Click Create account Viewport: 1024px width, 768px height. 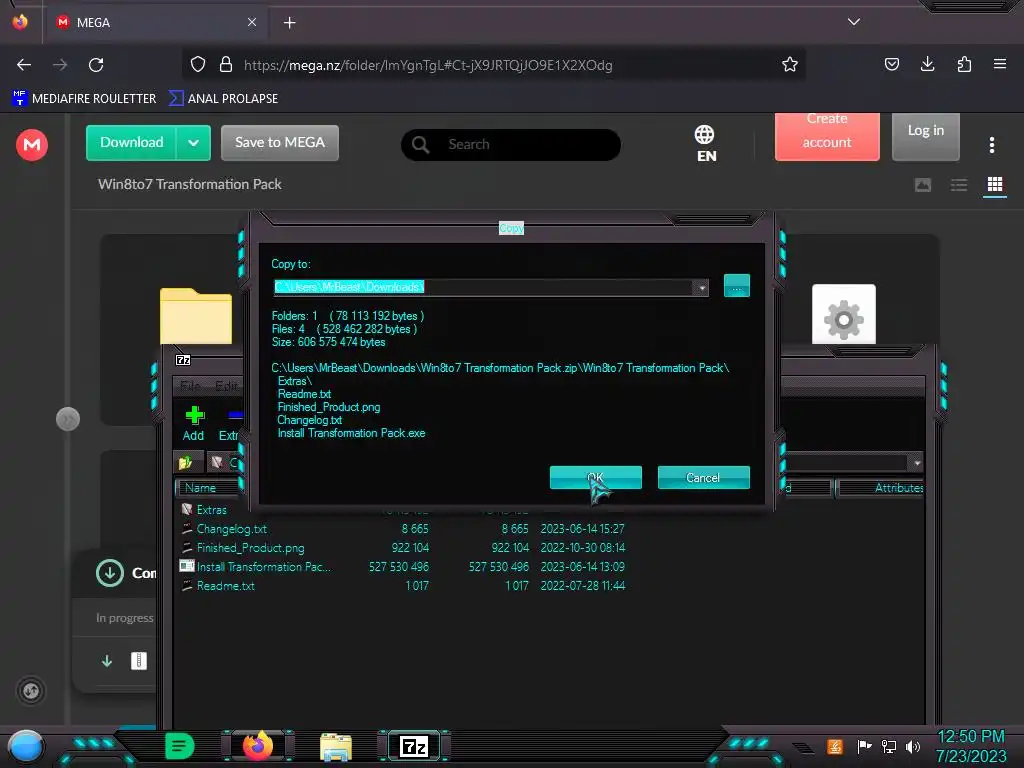click(827, 136)
